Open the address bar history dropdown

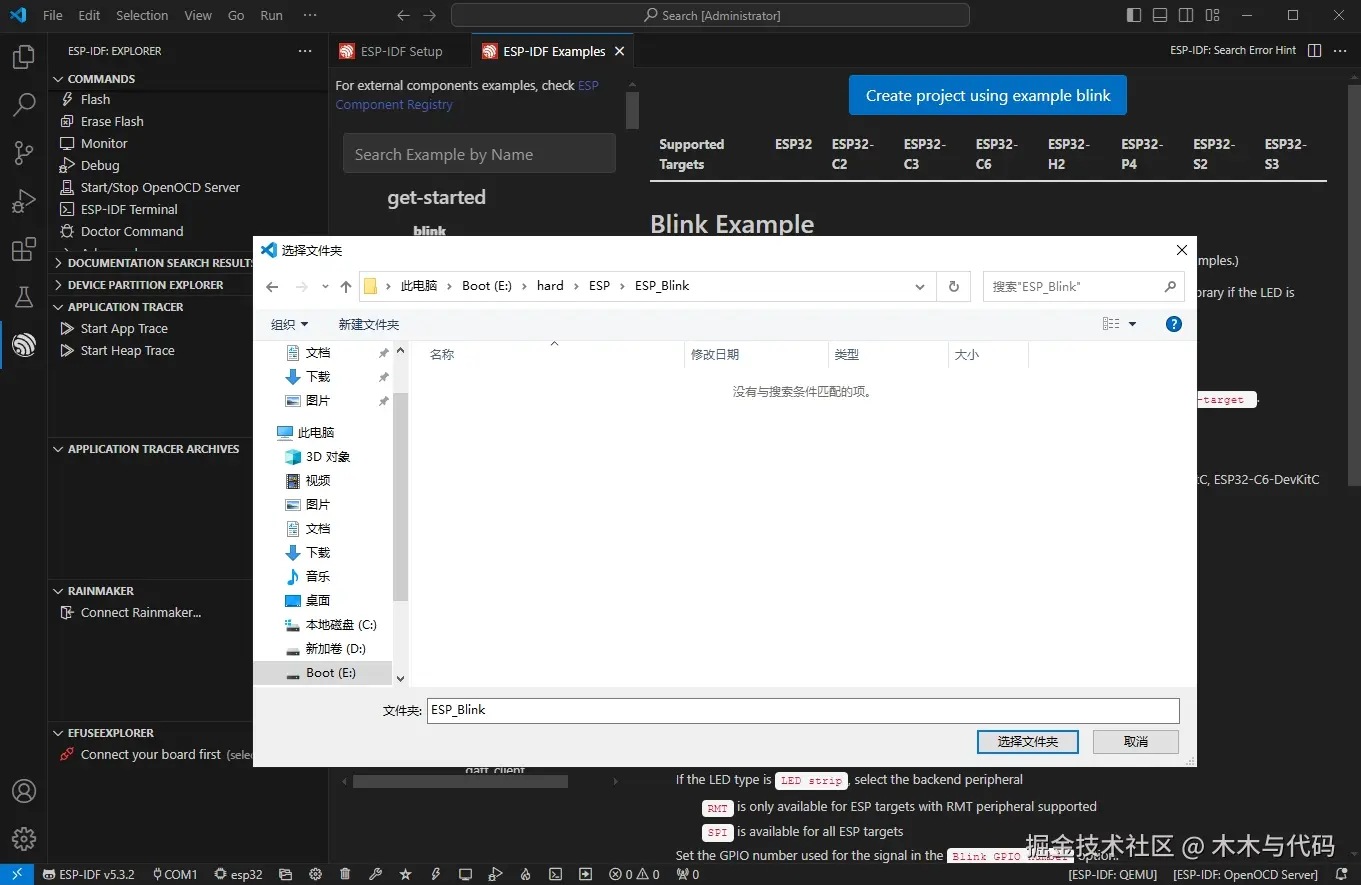pyautogui.click(x=919, y=286)
